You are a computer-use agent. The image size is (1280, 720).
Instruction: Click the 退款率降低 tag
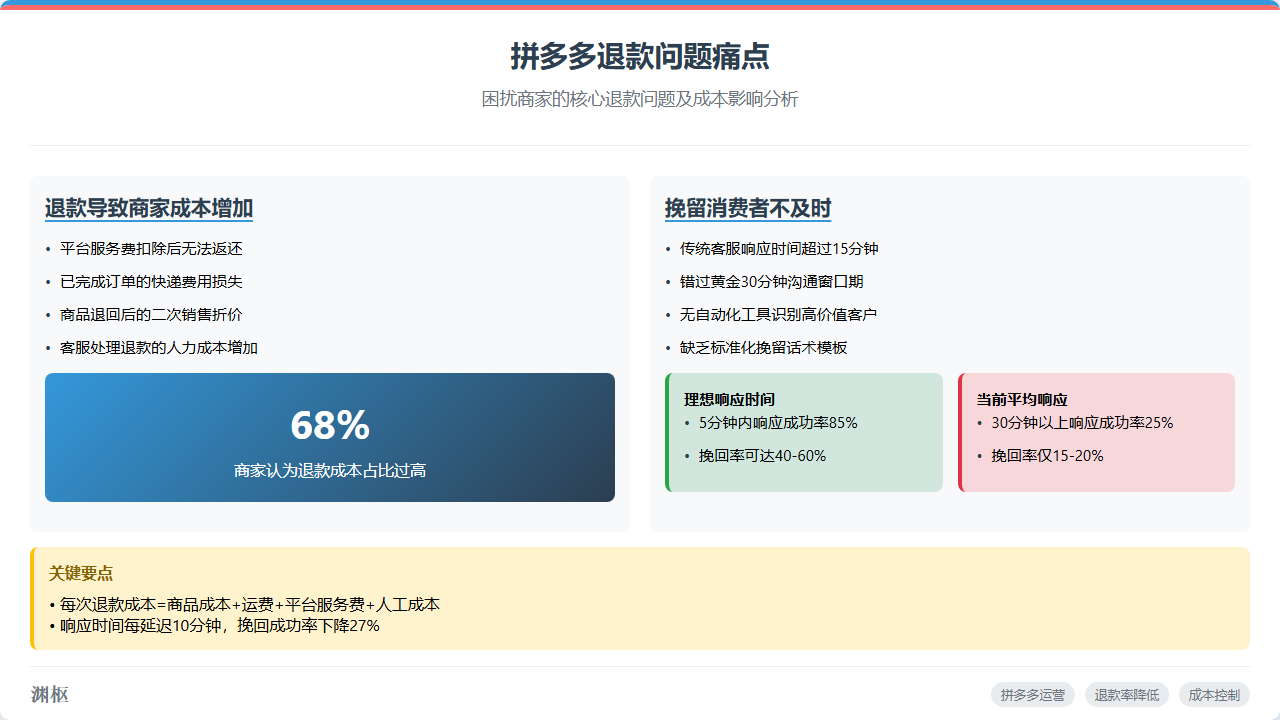1127,695
